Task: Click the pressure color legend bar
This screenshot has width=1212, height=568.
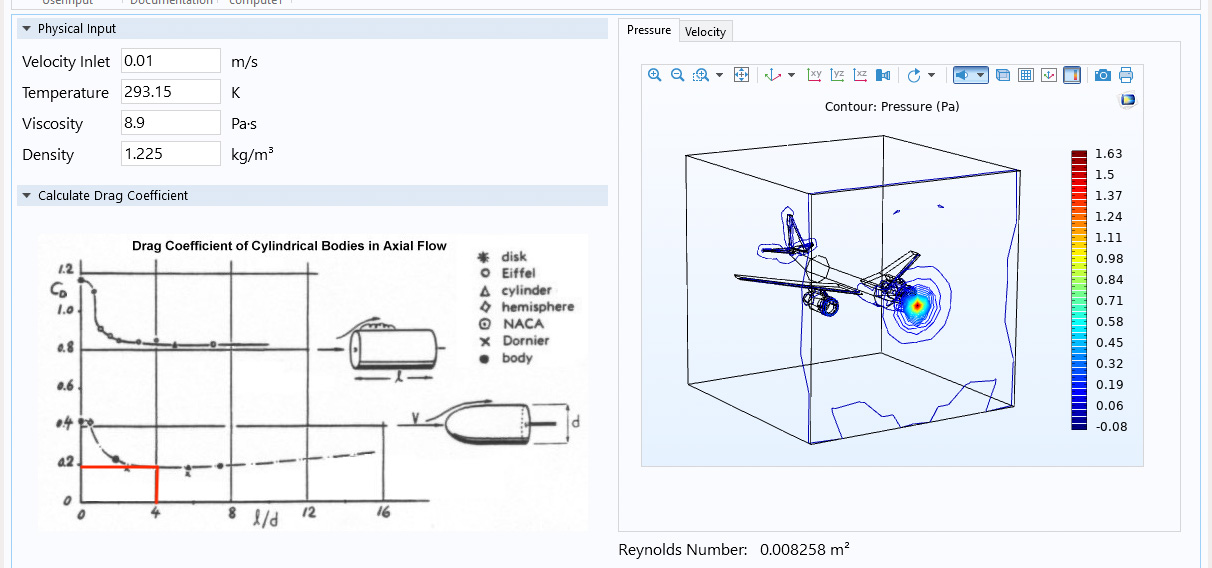Action: tap(1079, 290)
